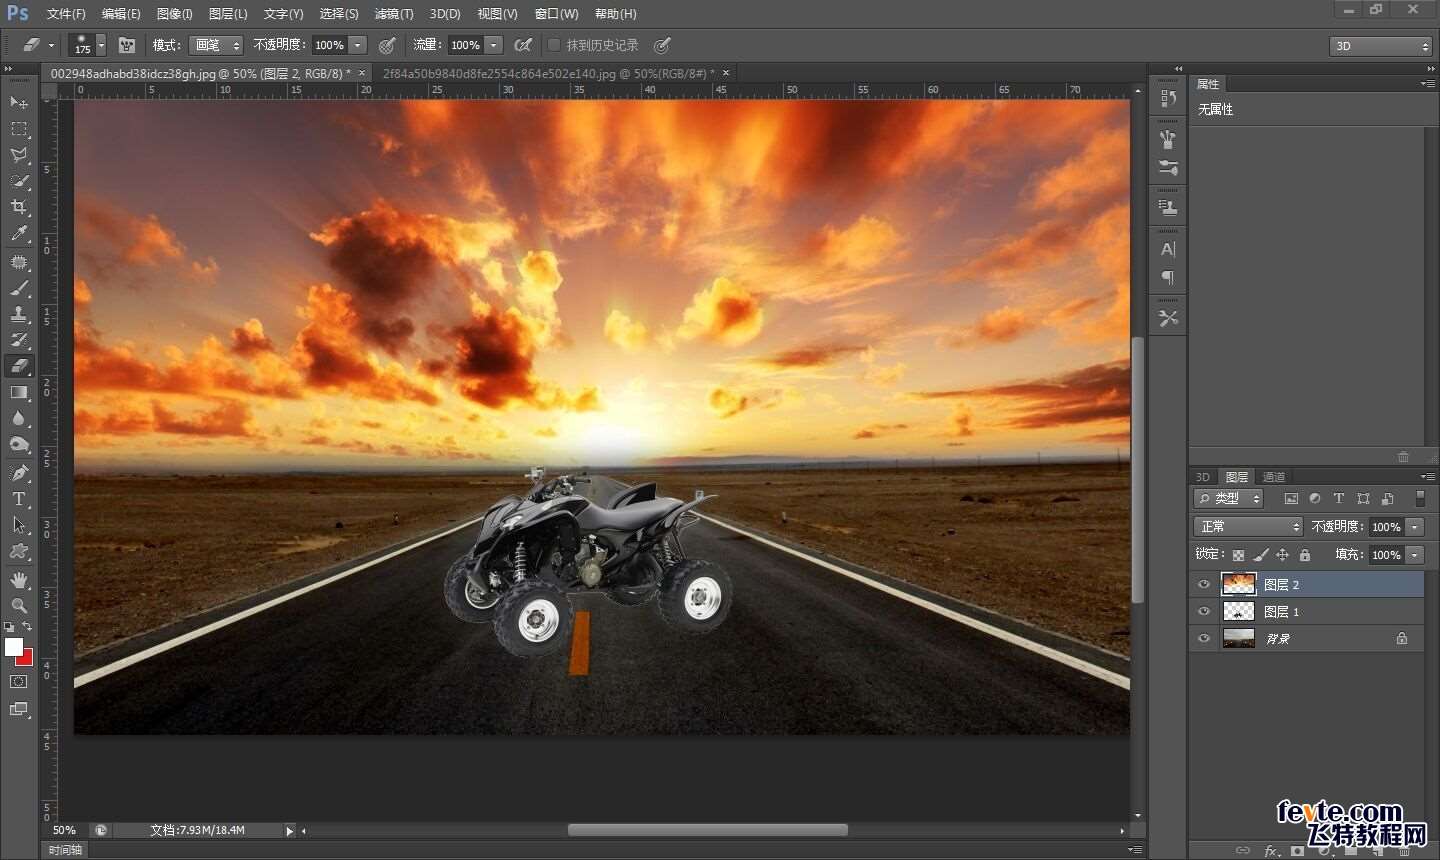The width and height of the screenshot is (1440, 860).
Task: Select the Crop tool
Action: point(19,207)
